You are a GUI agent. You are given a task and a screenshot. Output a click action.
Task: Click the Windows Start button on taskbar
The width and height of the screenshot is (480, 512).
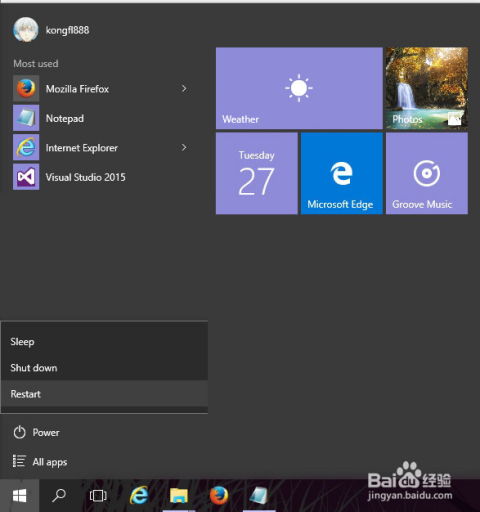click(19, 496)
